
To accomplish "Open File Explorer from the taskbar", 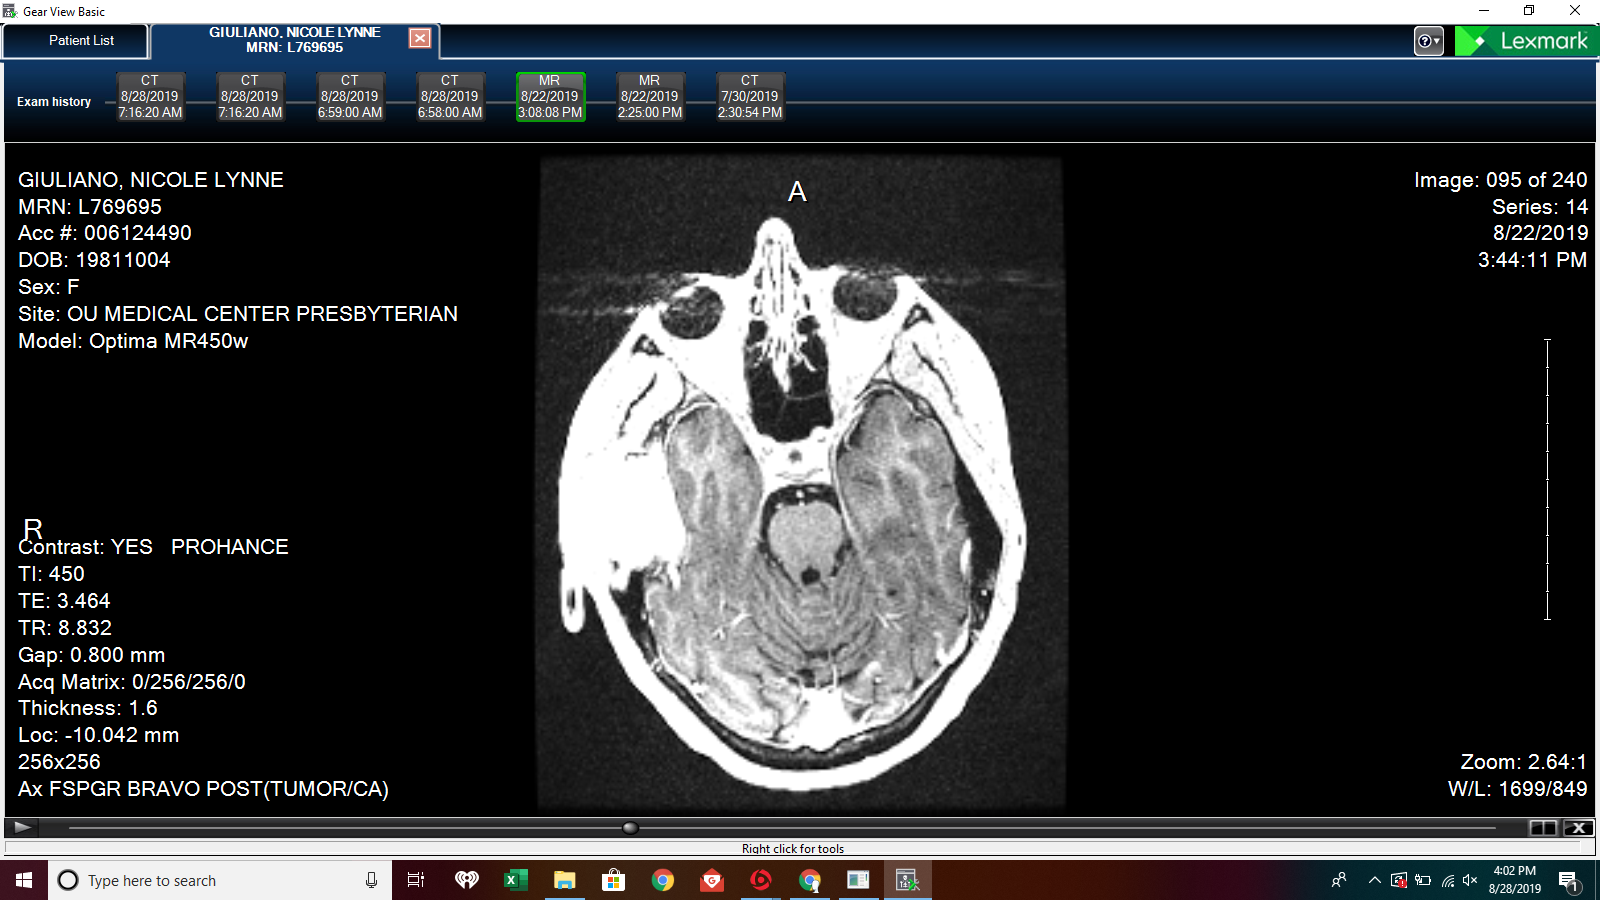I will click(564, 880).
